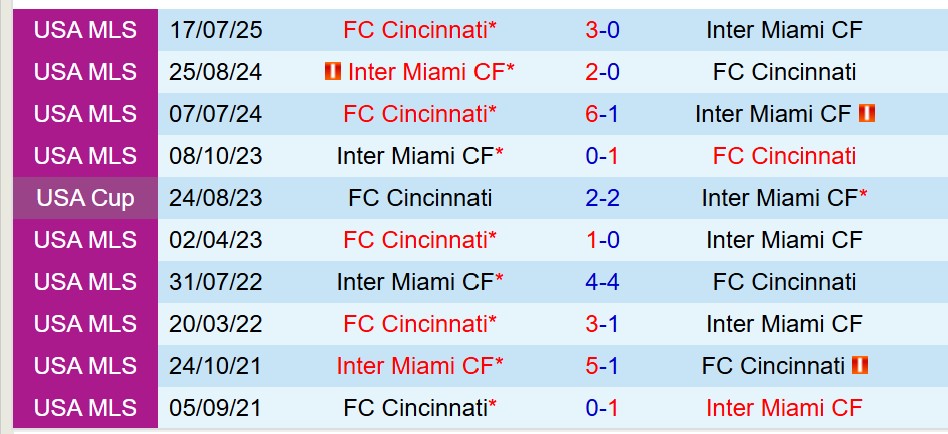Select the USA Cup competition label
The width and height of the screenshot is (948, 434).
tap(85, 198)
